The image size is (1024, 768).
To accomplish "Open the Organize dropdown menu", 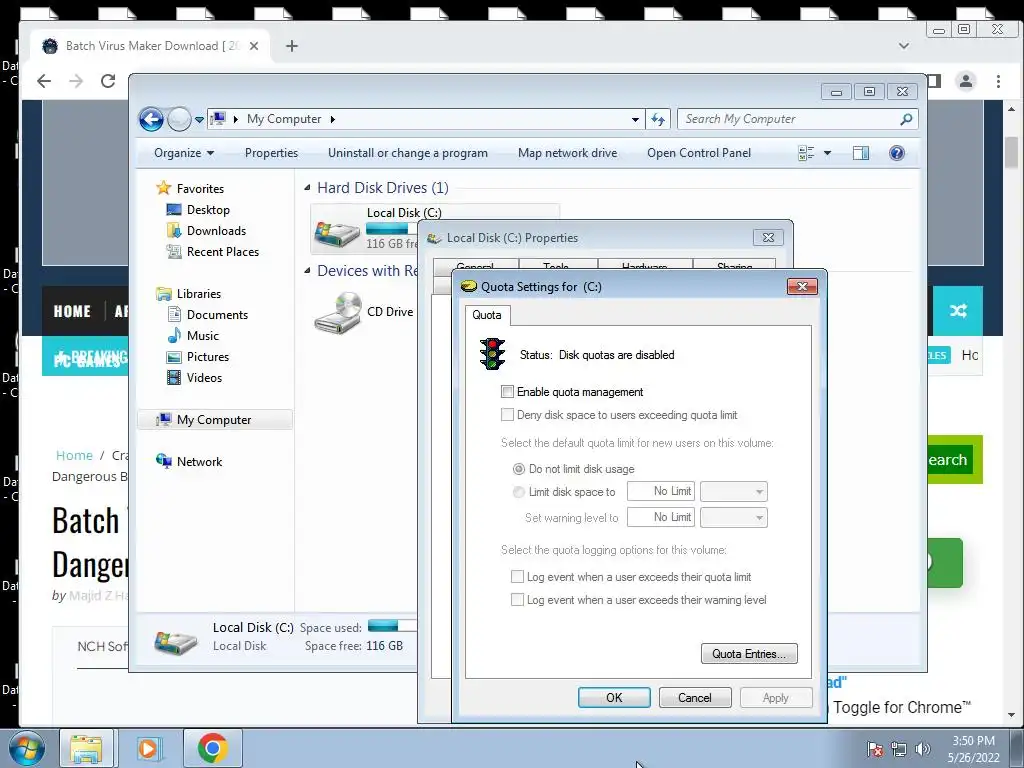I will click(184, 153).
